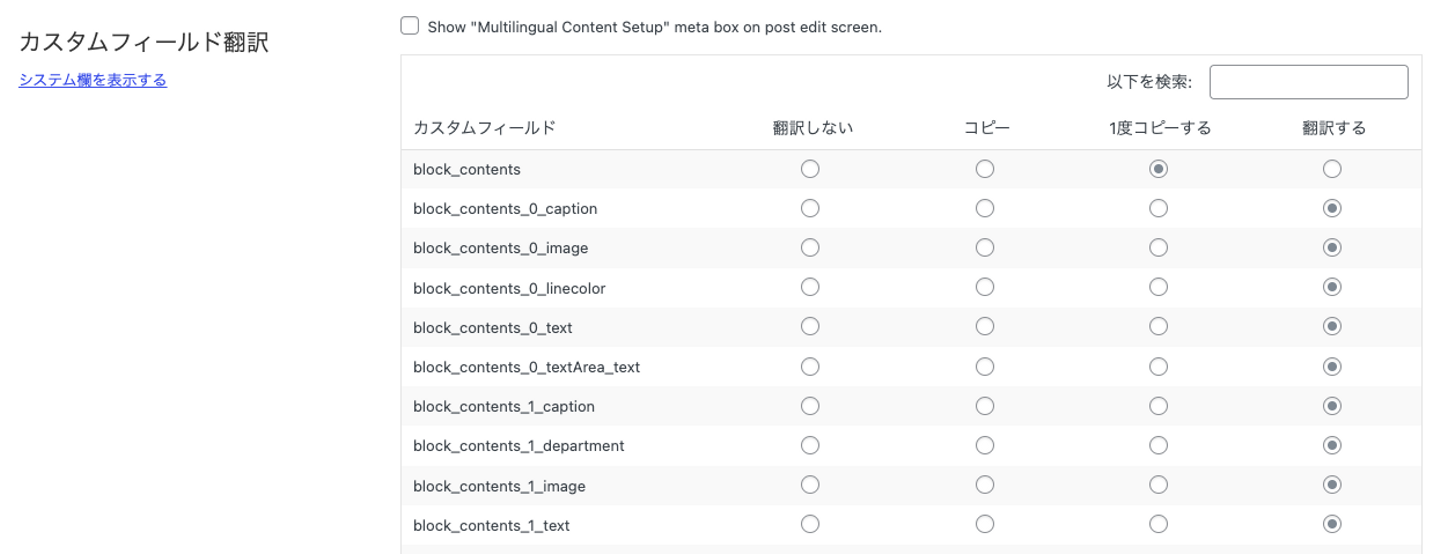Choose コピー for block_contents_1_image
1440x554 pixels.
985,485
